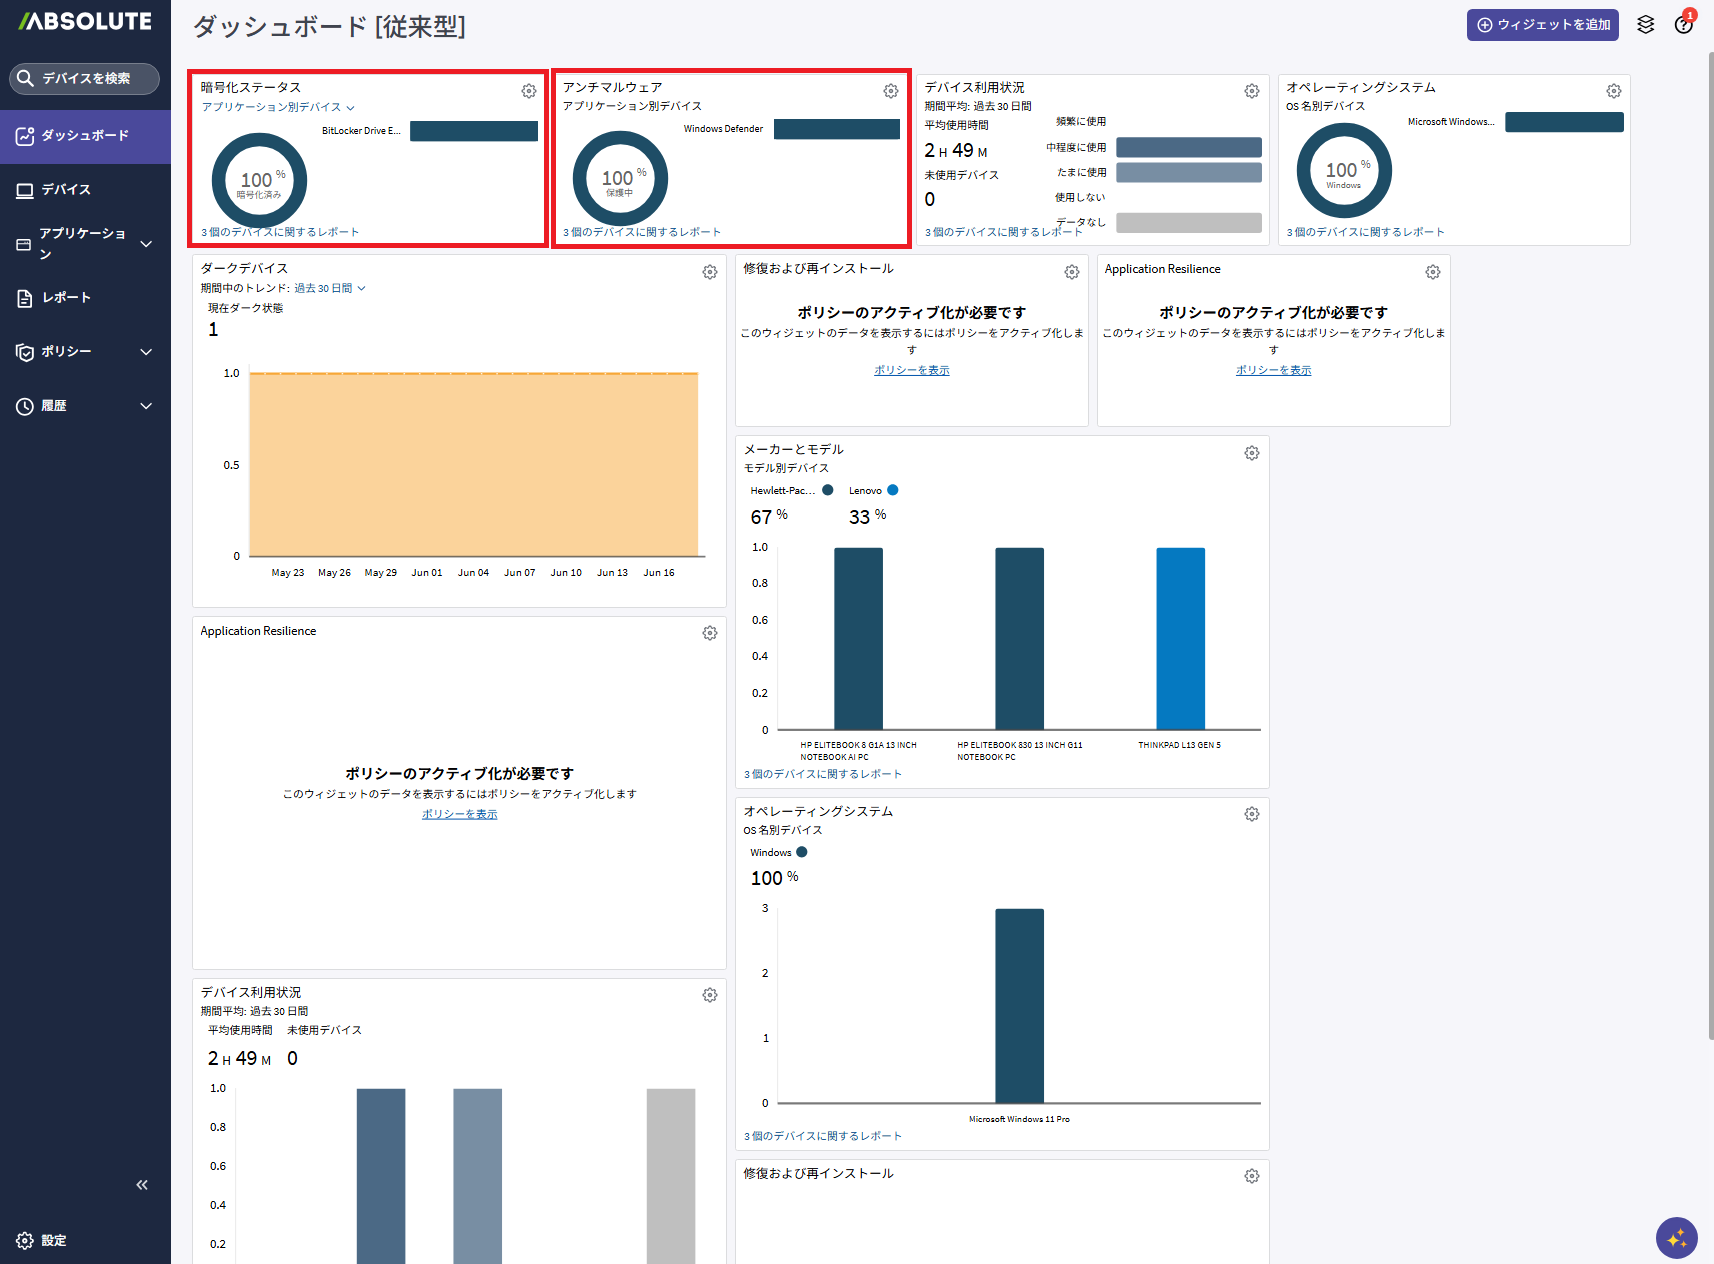Image resolution: width=1714 pixels, height=1264 pixels.
Task: Open アプリケーション別デバイス dropdown in encryption widget
Action: (x=278, y=107)
